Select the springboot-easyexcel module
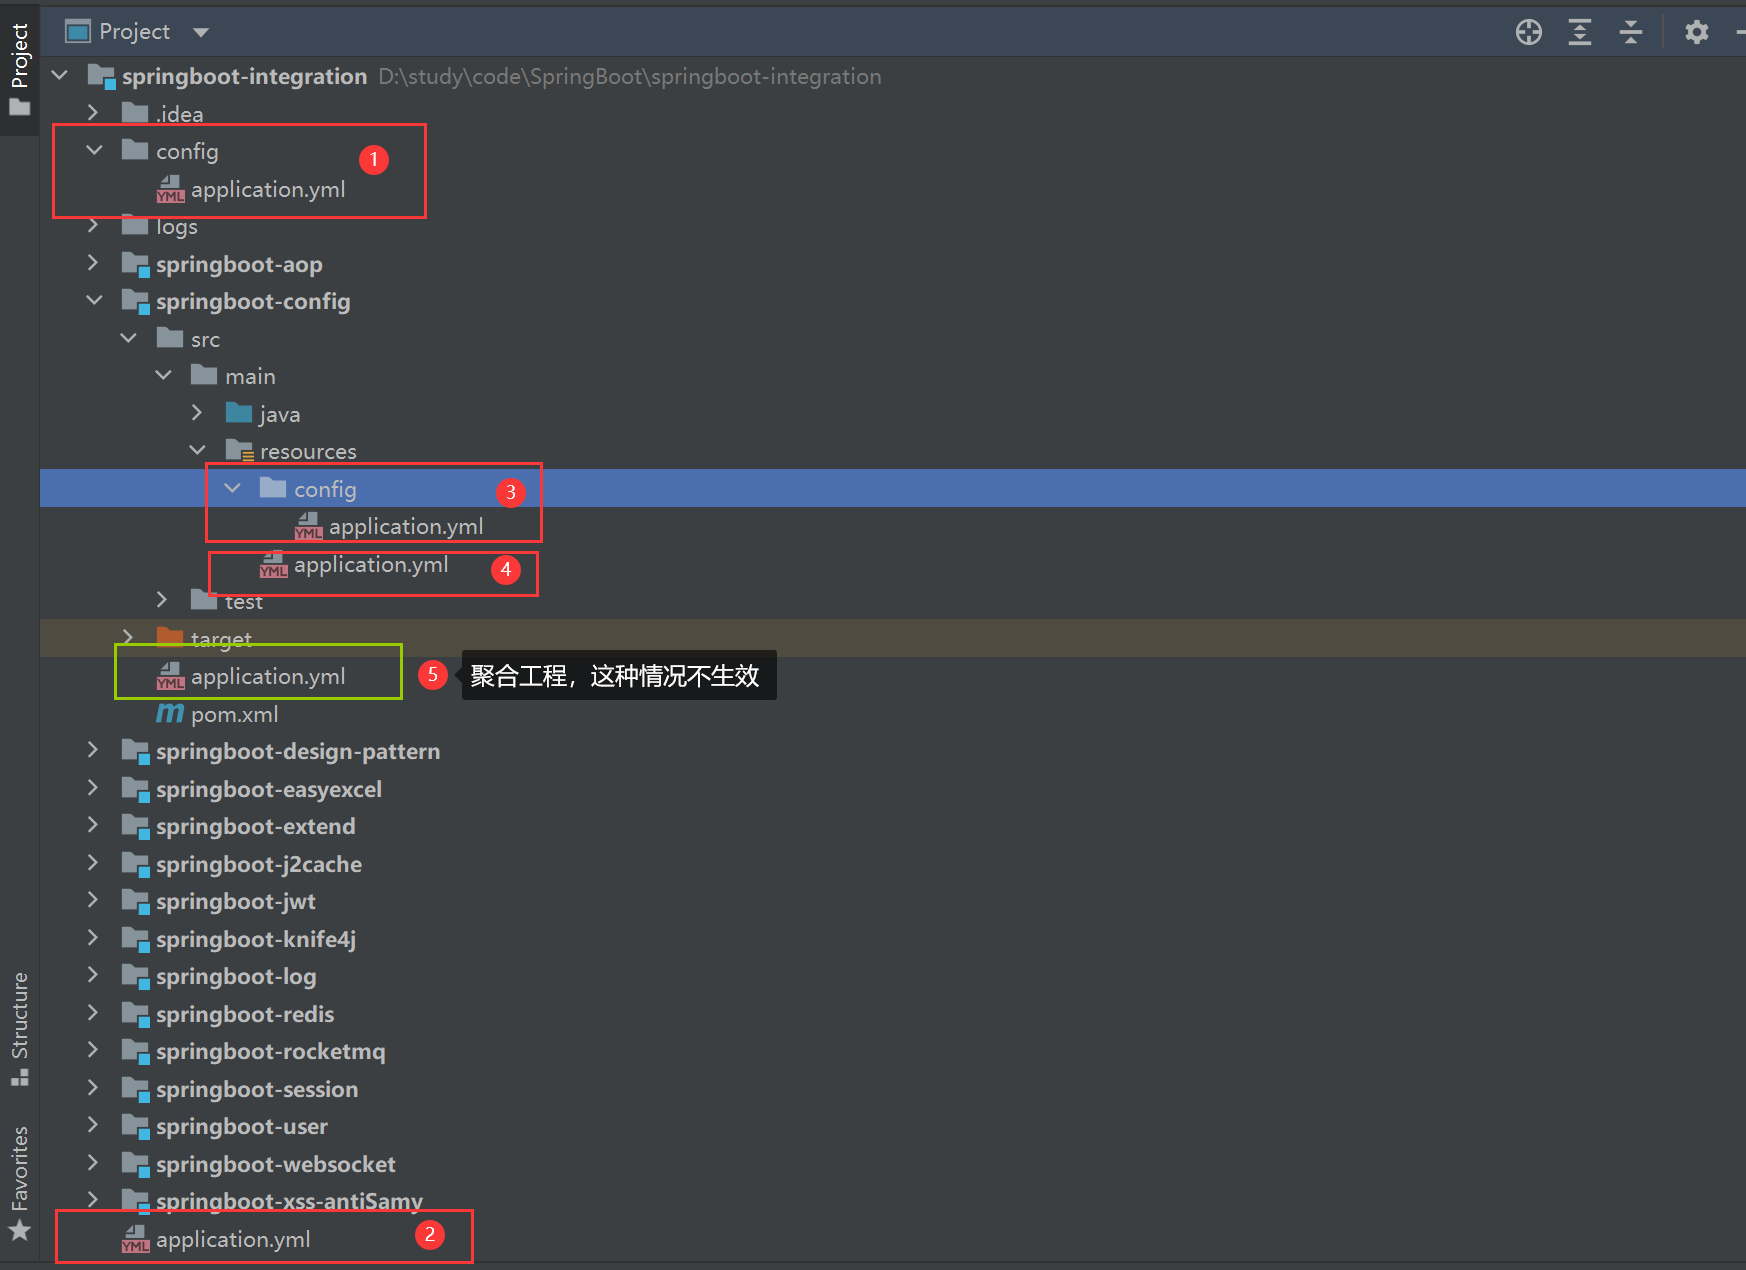 [x=269, y=789]
